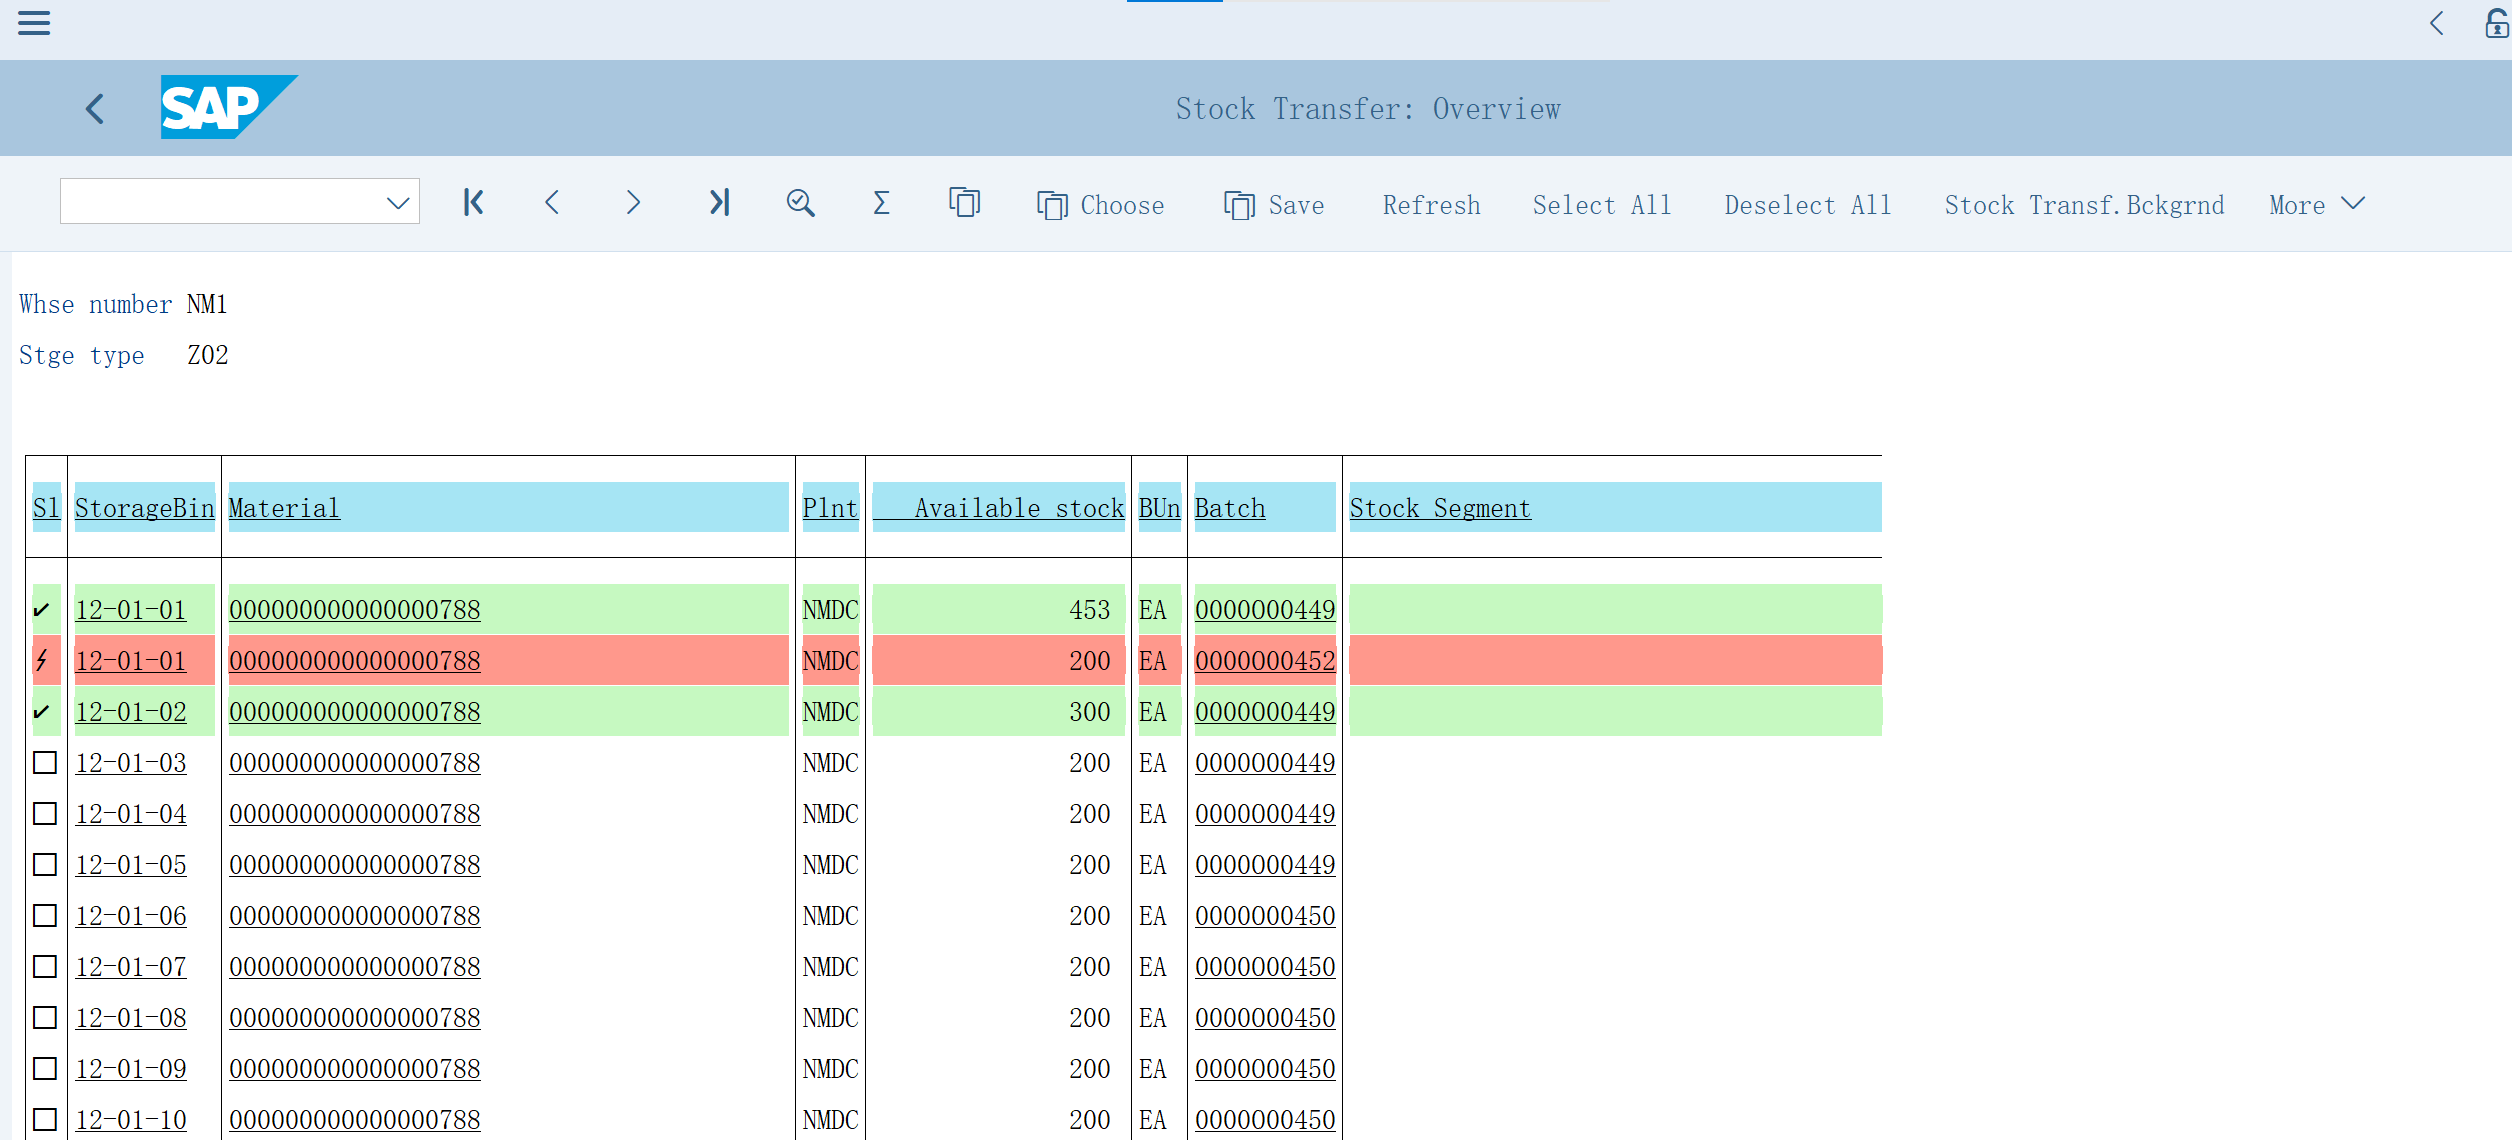Jump to last page icon
This screenshot has height=1140, width=2512.
pos(719,203)
